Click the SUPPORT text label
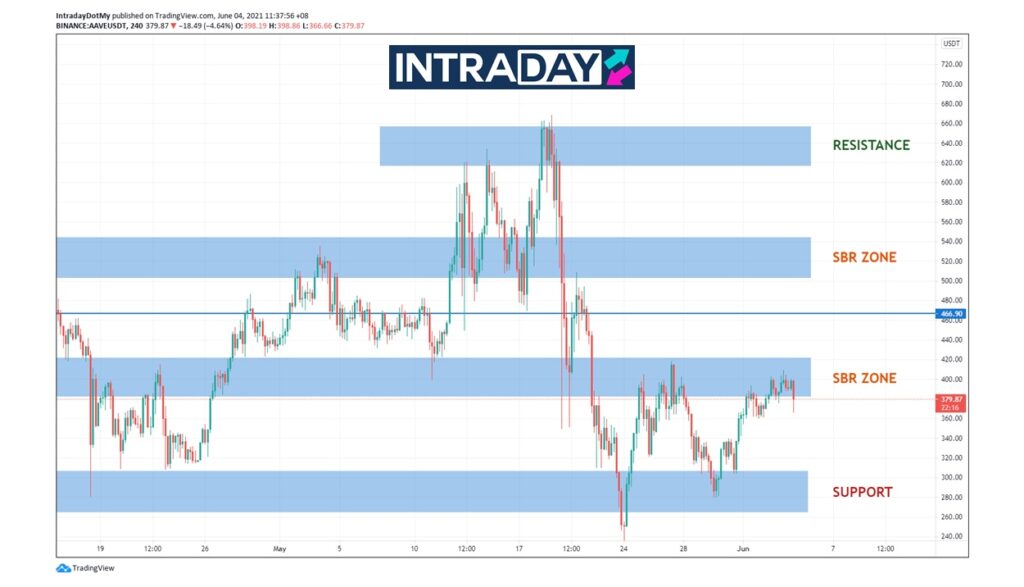This screenshot has height=587, width=1024. coord(862,492)
